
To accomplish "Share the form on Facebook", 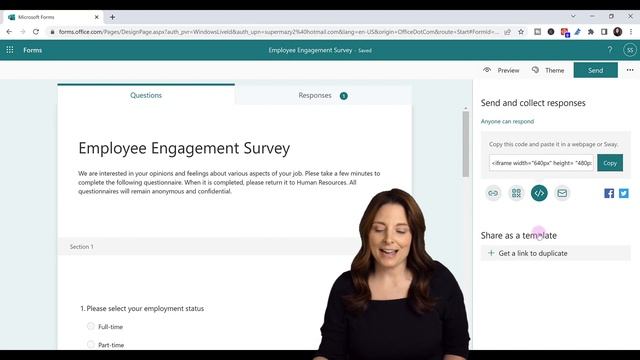I will point(609,193).
